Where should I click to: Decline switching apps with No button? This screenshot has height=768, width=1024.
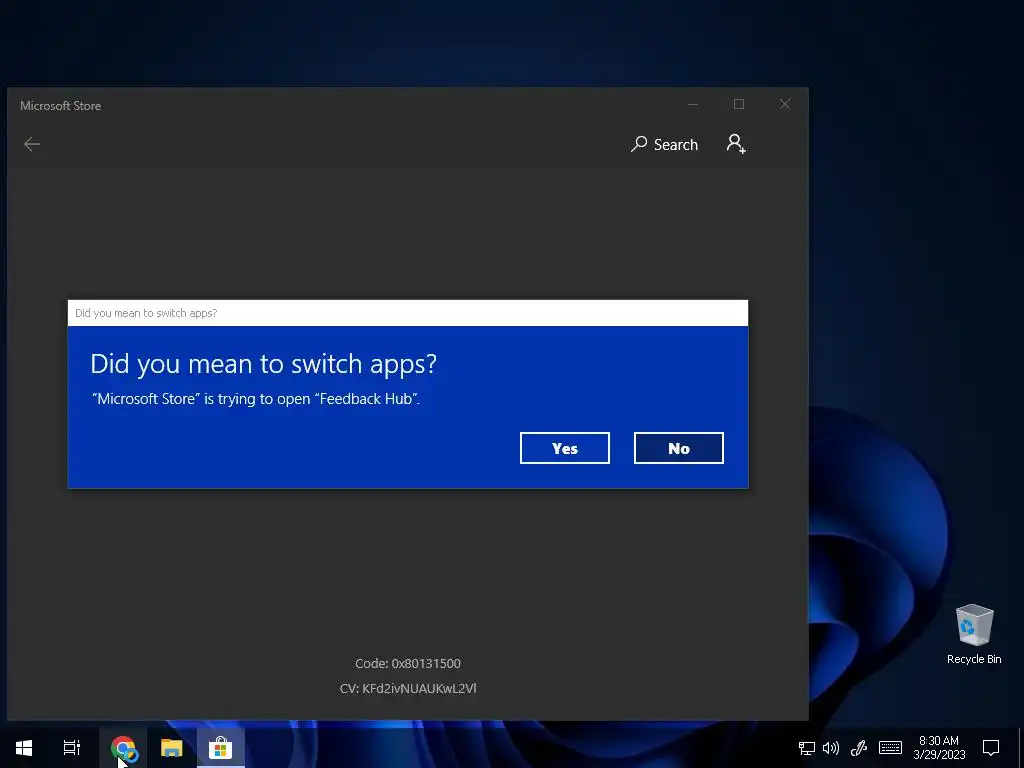tap(679, 448)
